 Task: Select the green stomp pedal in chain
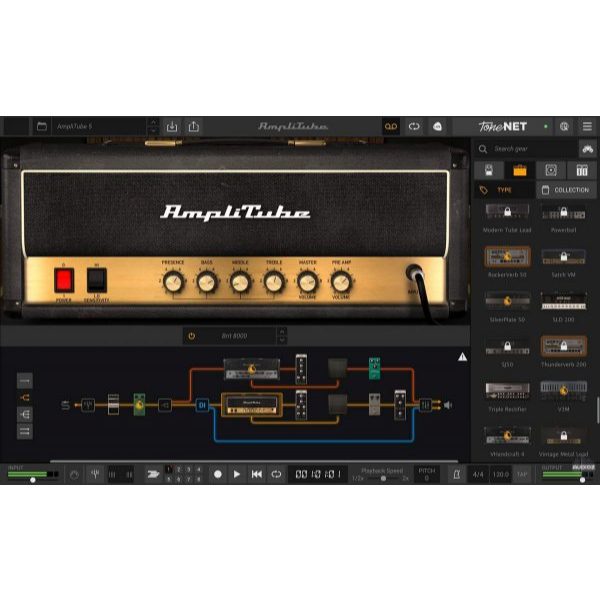coord(139,404)
